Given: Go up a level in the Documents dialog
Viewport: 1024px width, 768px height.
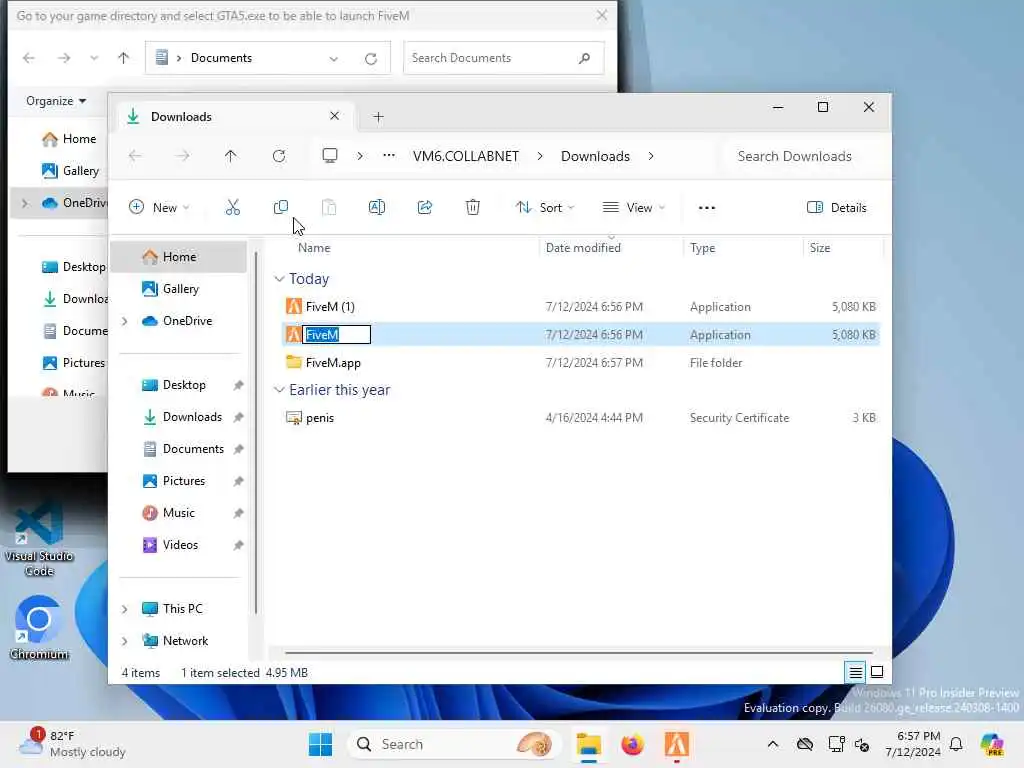Looking at the screenshot, I should [x=123, y=58].
